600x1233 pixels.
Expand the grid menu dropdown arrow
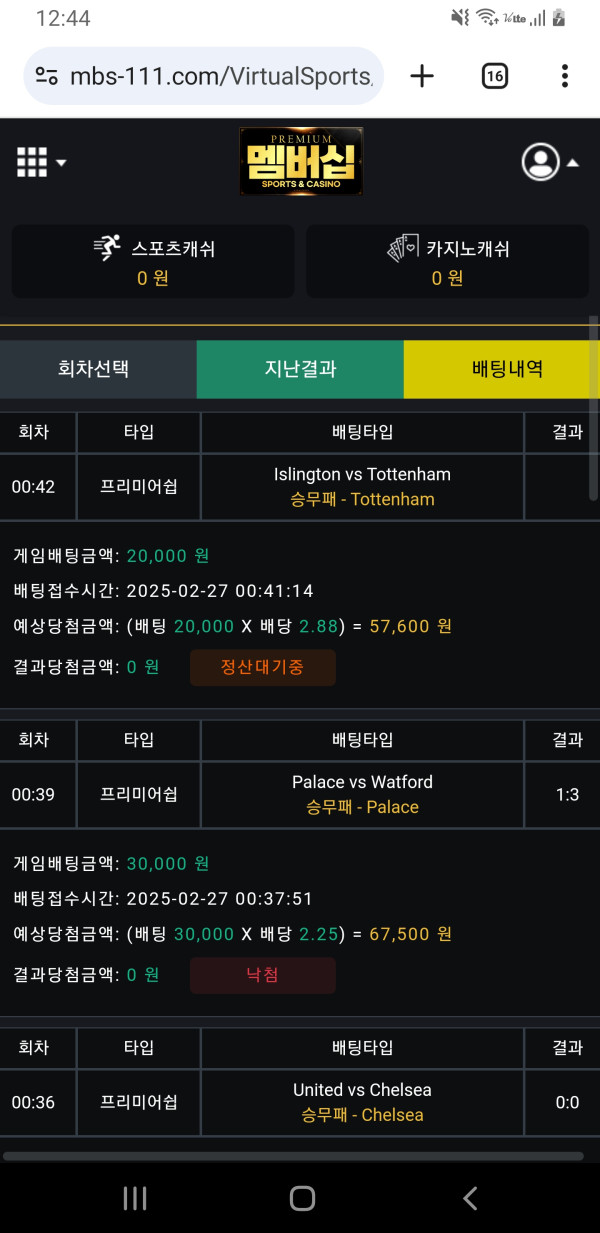pos(59,161)
